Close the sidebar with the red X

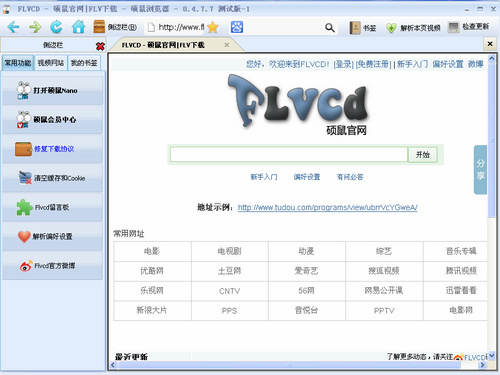click(x=100, y=46)
